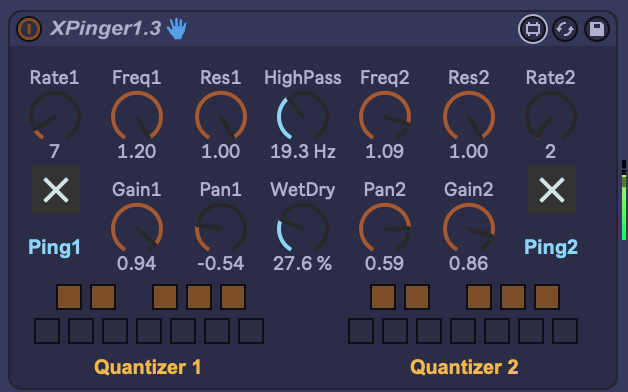Click the Gain2 knob
The width and height of the screenshot is (628, 392).
469,229
